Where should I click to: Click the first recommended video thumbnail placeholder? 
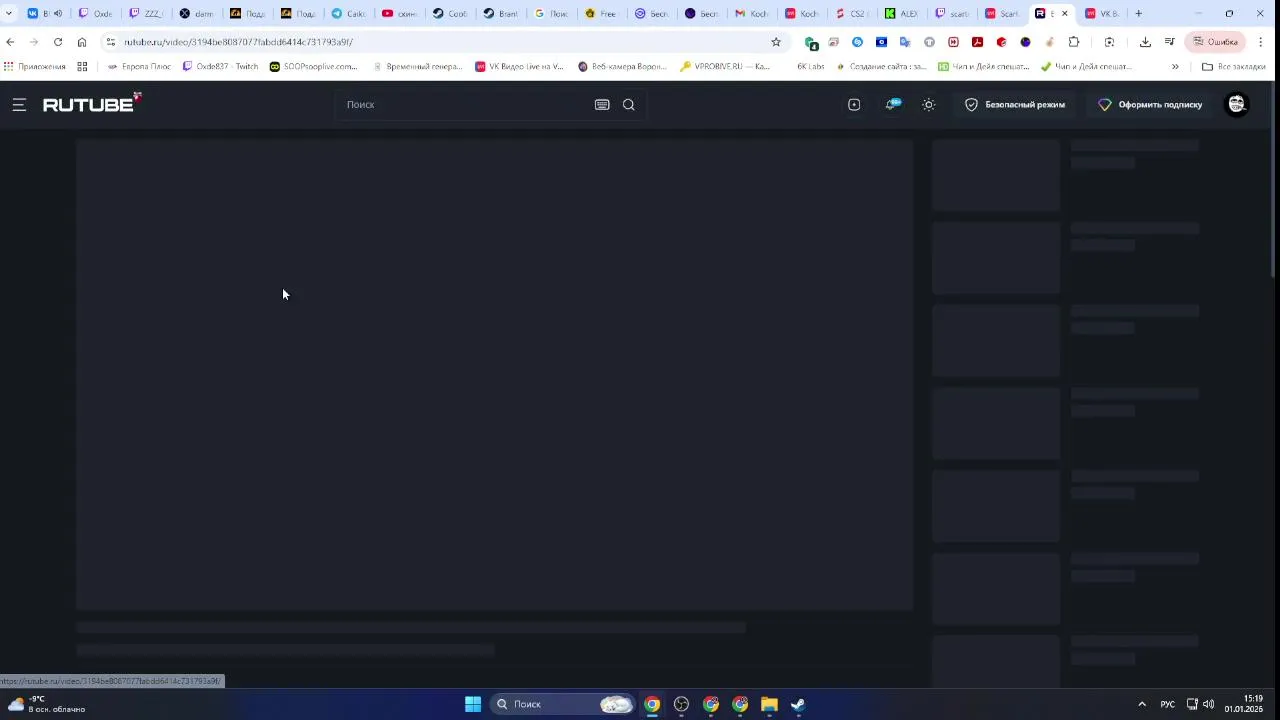tap(996, 175)
